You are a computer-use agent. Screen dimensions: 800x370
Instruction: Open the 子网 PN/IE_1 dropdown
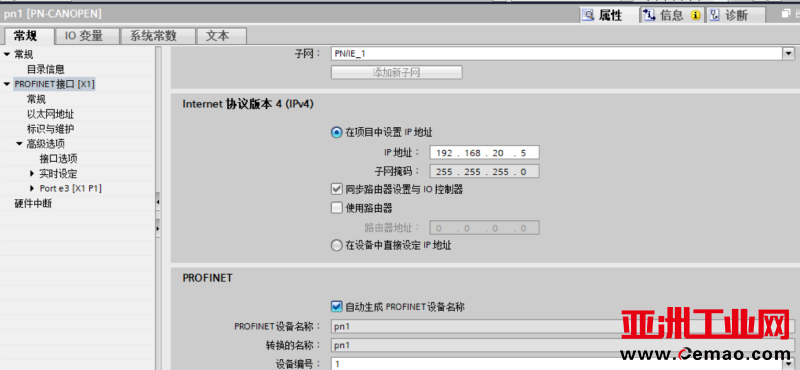tap(789, 54)
